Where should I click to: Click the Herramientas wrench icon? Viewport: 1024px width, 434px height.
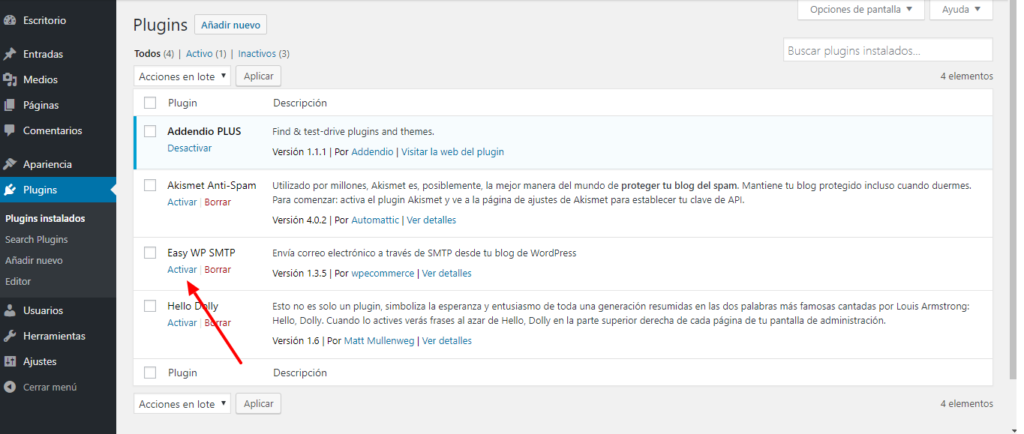click(x=9, y=336)
